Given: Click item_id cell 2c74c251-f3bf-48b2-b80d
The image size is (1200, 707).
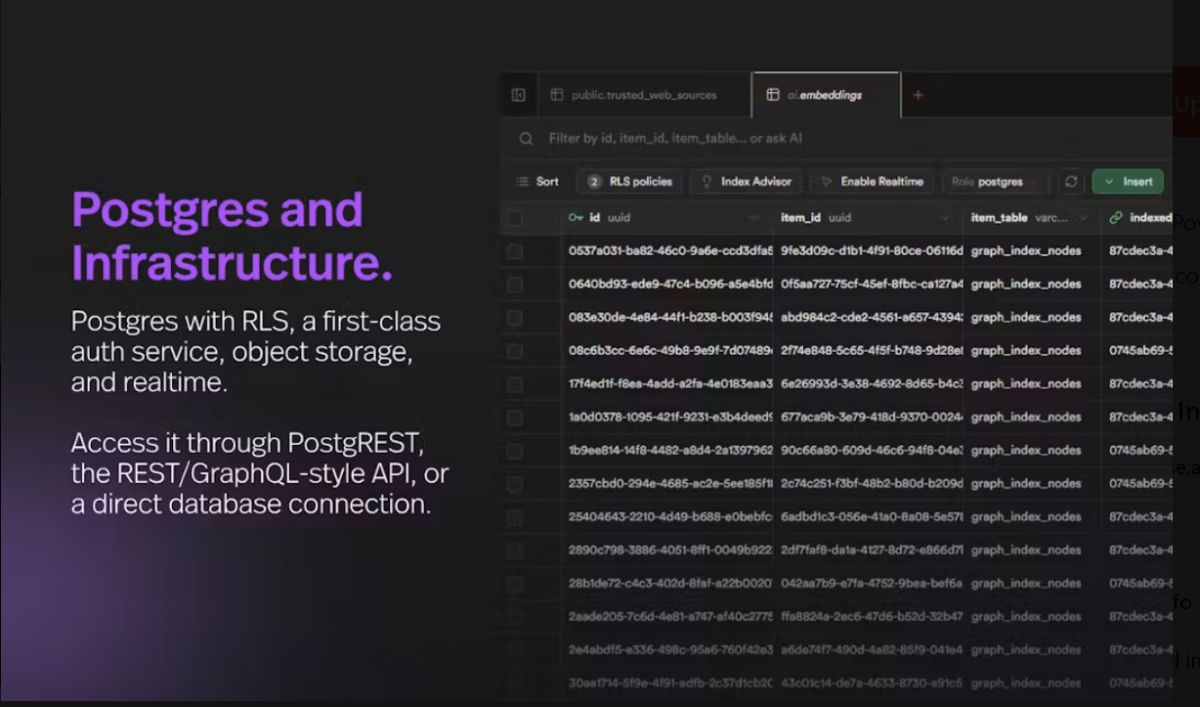Looking at the screenshot, I should tap(870, 483).
